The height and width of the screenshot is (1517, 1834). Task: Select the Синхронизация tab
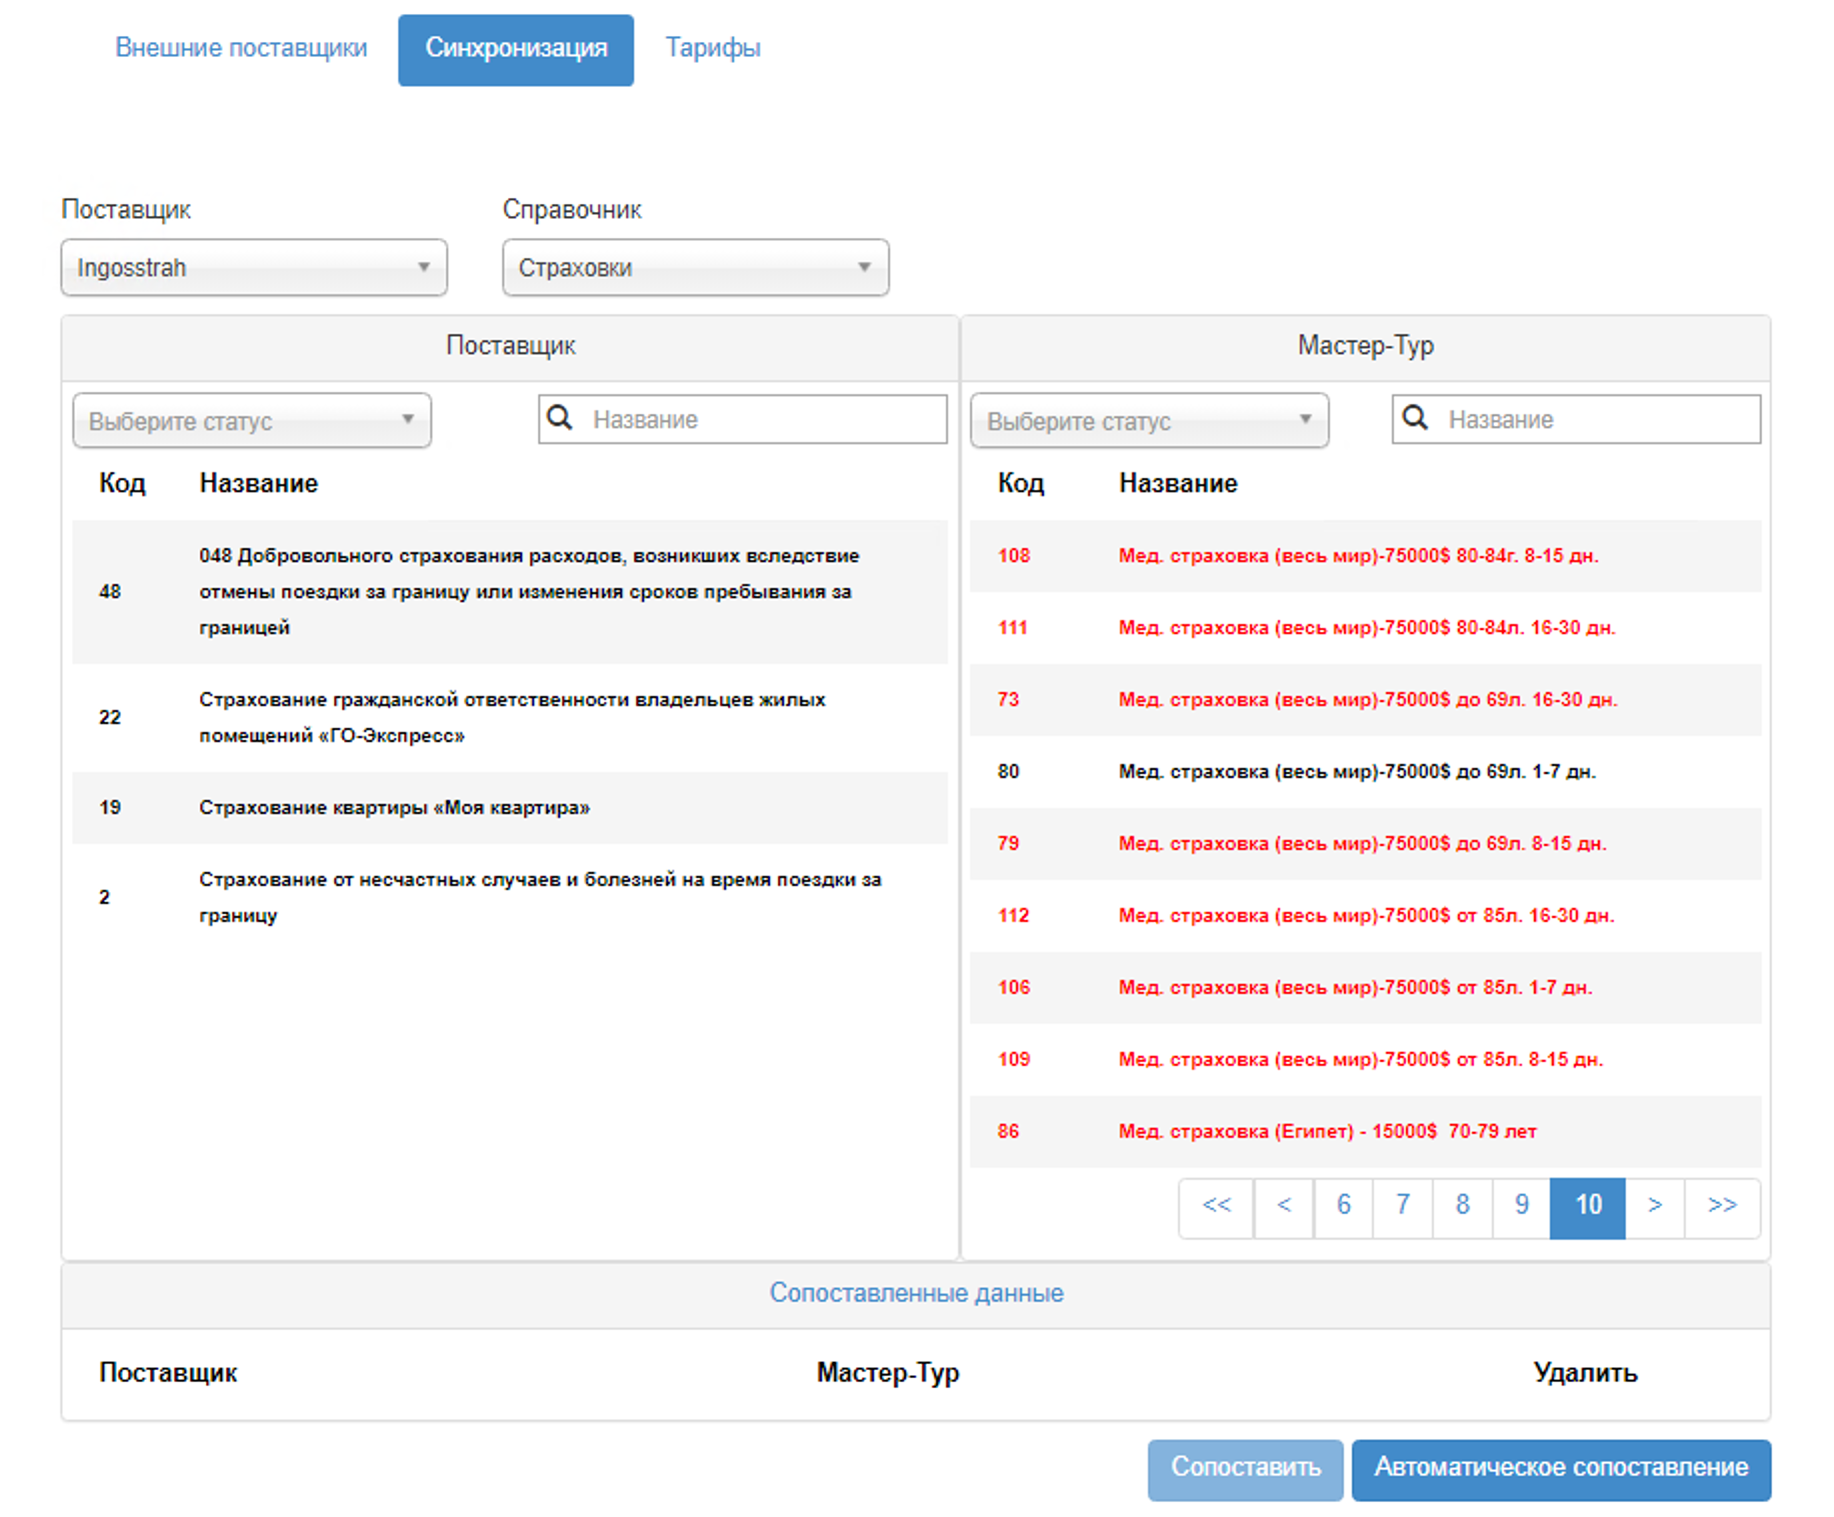(x=516, y=50)
